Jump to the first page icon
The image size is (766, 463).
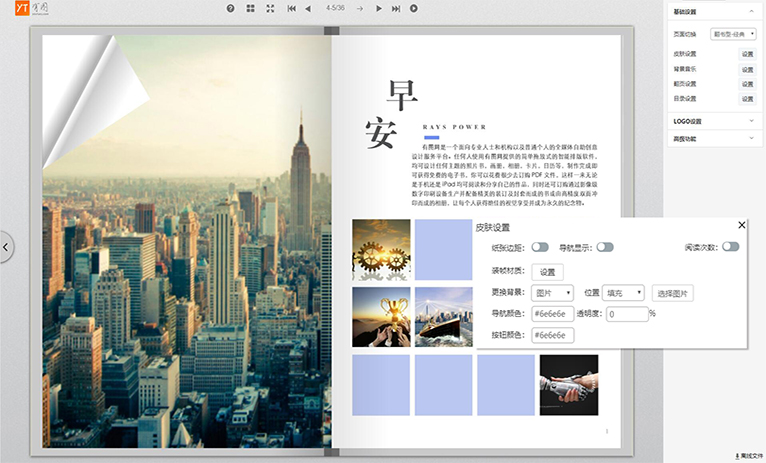pos(292,8)
